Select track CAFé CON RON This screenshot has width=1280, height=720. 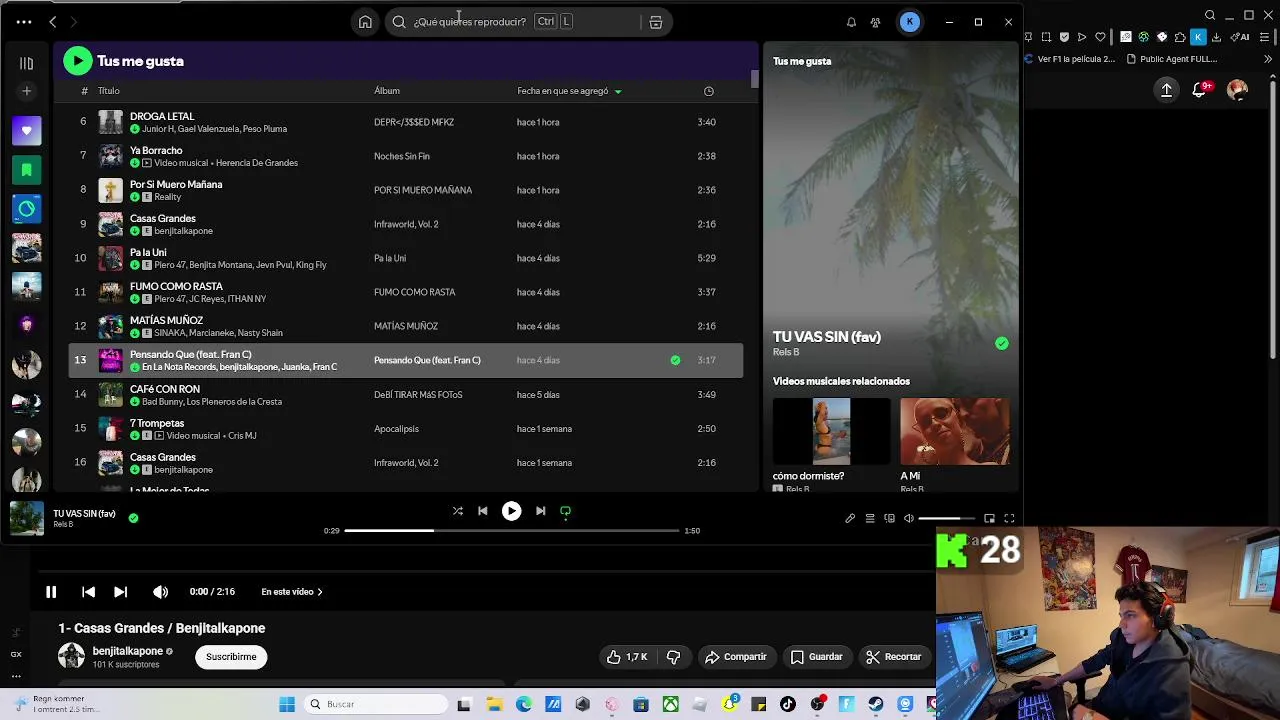point(165,389)
